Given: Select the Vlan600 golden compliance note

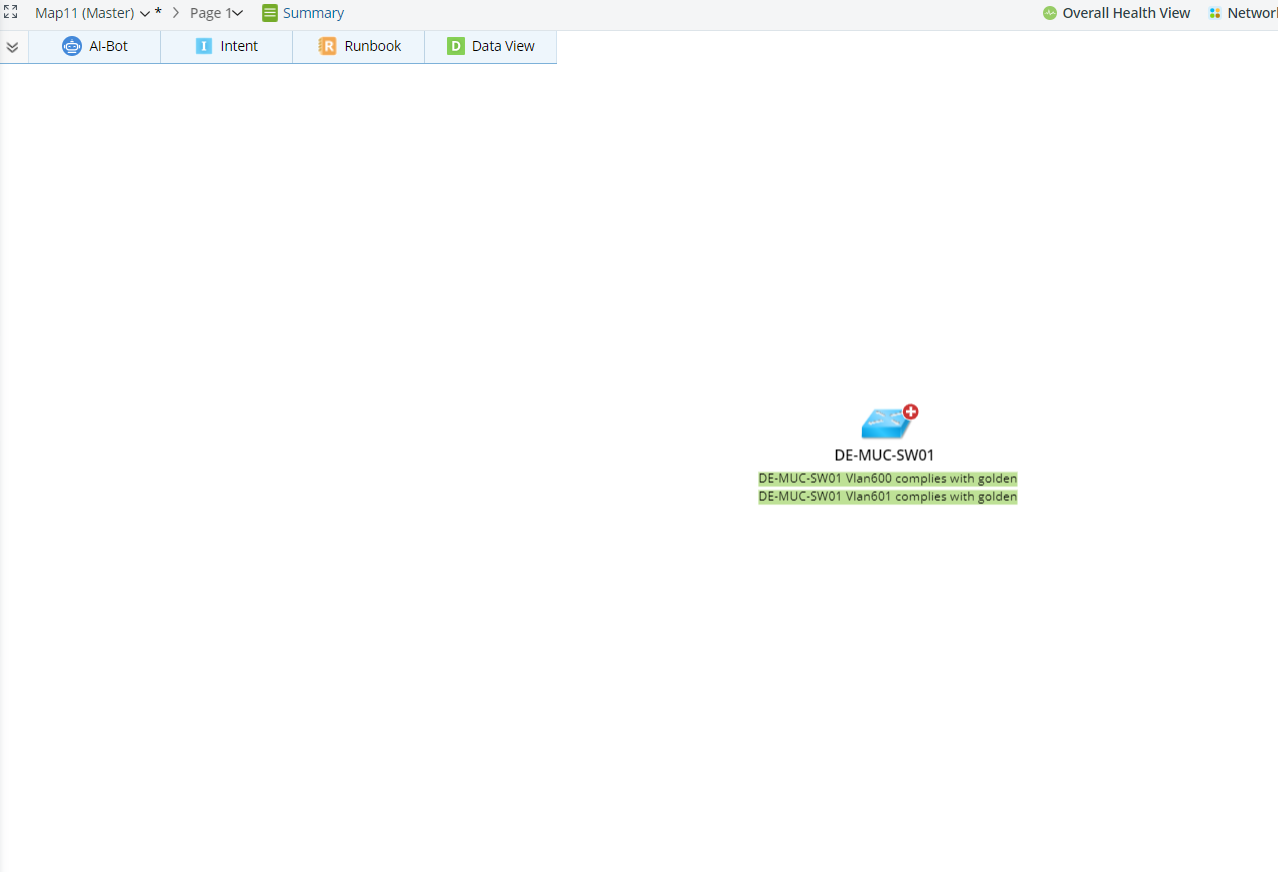Looking at the screenshot, I should coord(887,479).
